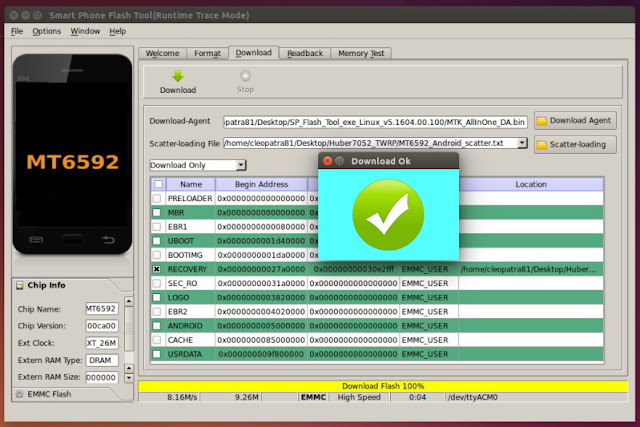Viewport: 640px width, 427px height.
Task: Click the Download Agent button
Action: pos(575,121)
